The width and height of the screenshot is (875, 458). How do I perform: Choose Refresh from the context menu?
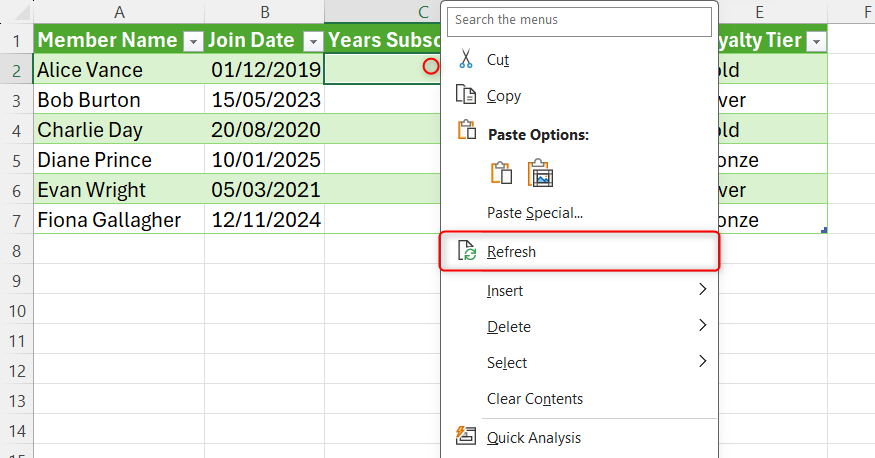click(579, 252)
